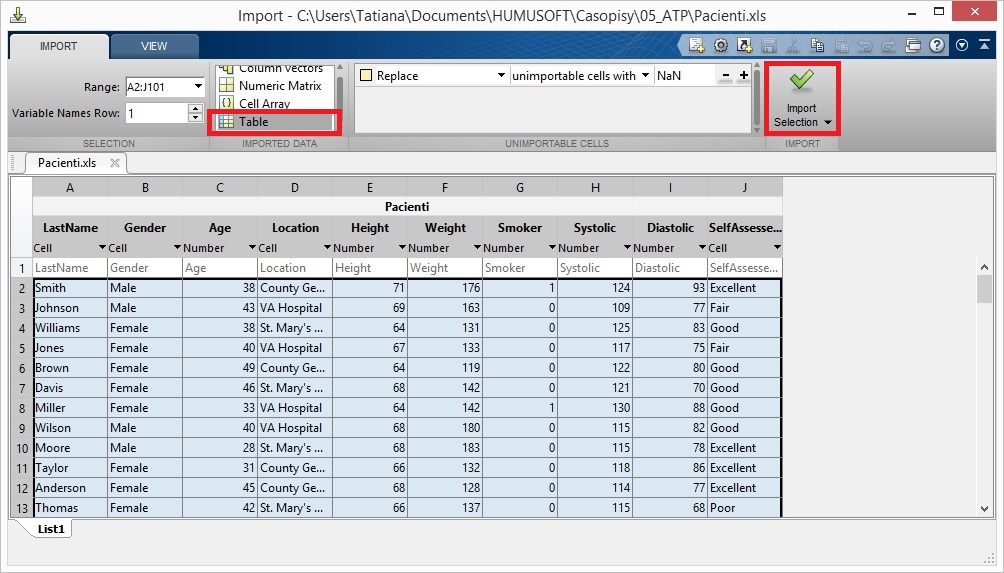Select column A header
Image resolution: width=1004 pixels, height=573 pixels.
[x=70, y=188]
